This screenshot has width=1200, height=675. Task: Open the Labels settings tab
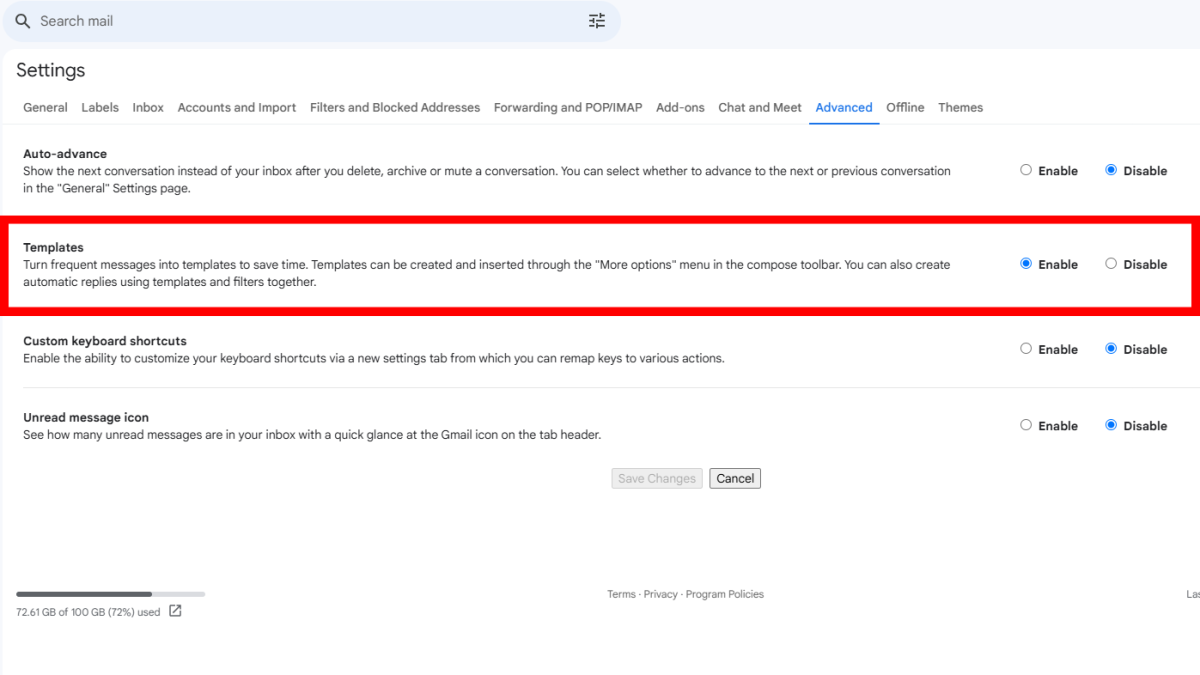tap(99, 107)
